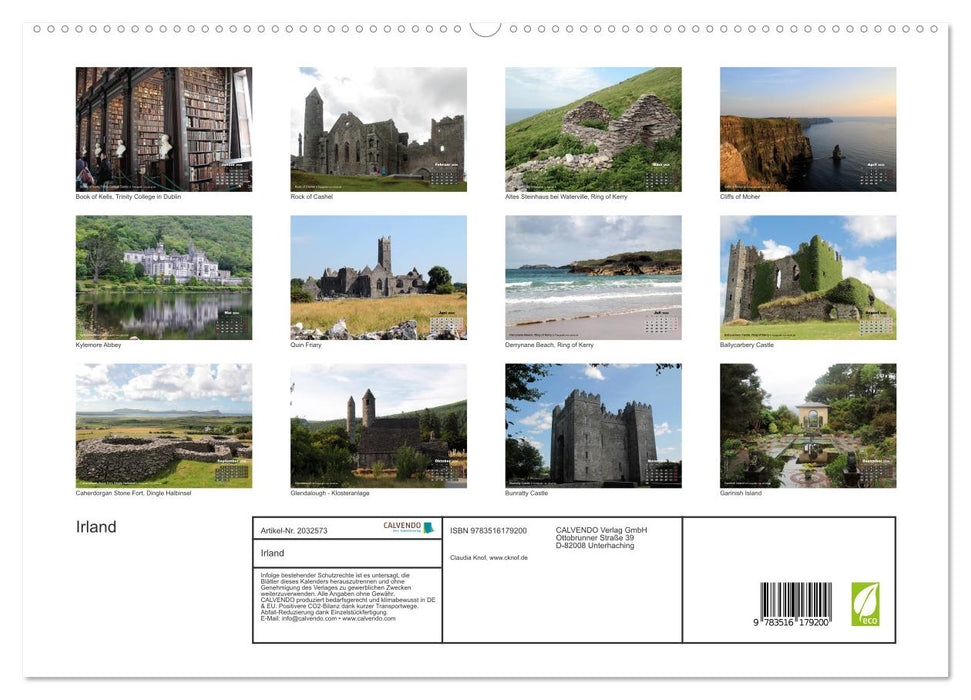
Task: Open the Rock of Cashel preview image
Action: pyautogui.click(x=379, y=128)
